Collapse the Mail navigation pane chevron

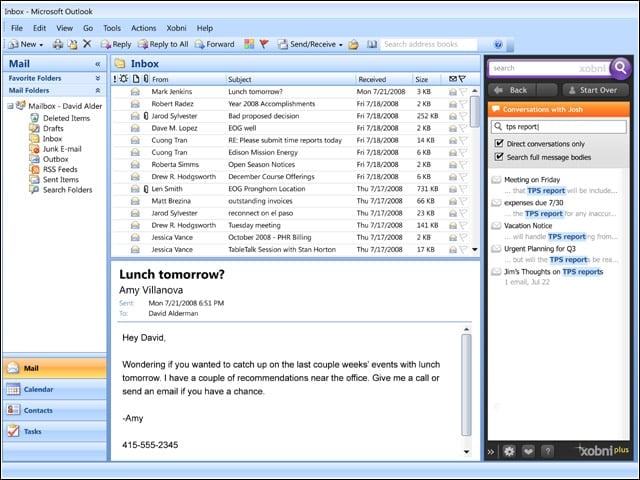click(98, 64)
